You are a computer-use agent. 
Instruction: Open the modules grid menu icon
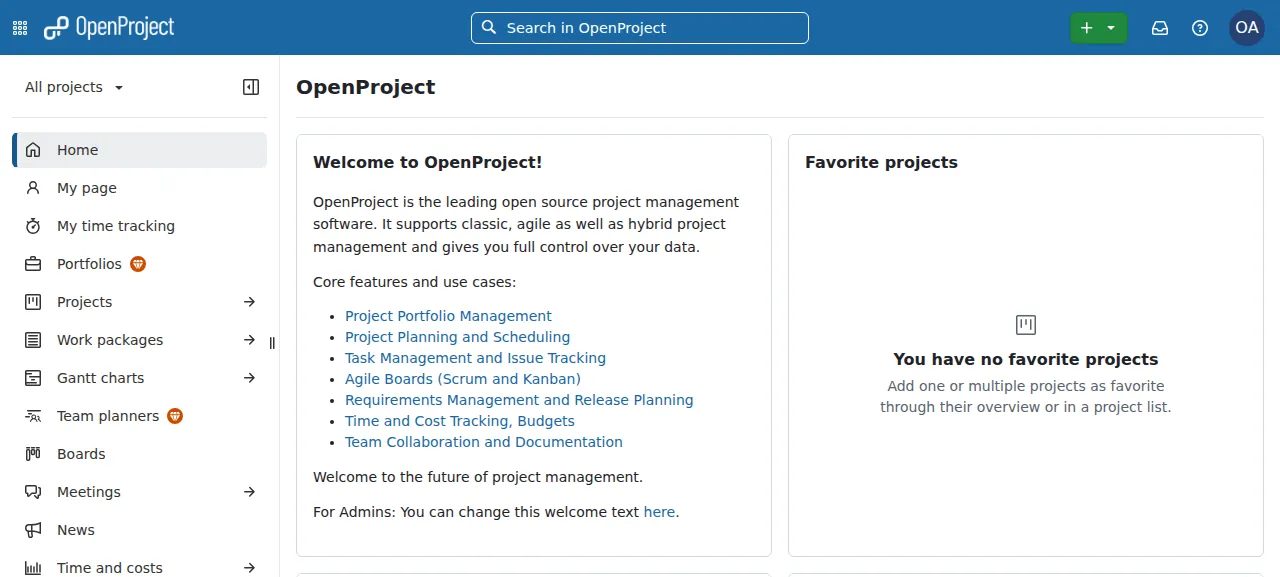[20, 28]
